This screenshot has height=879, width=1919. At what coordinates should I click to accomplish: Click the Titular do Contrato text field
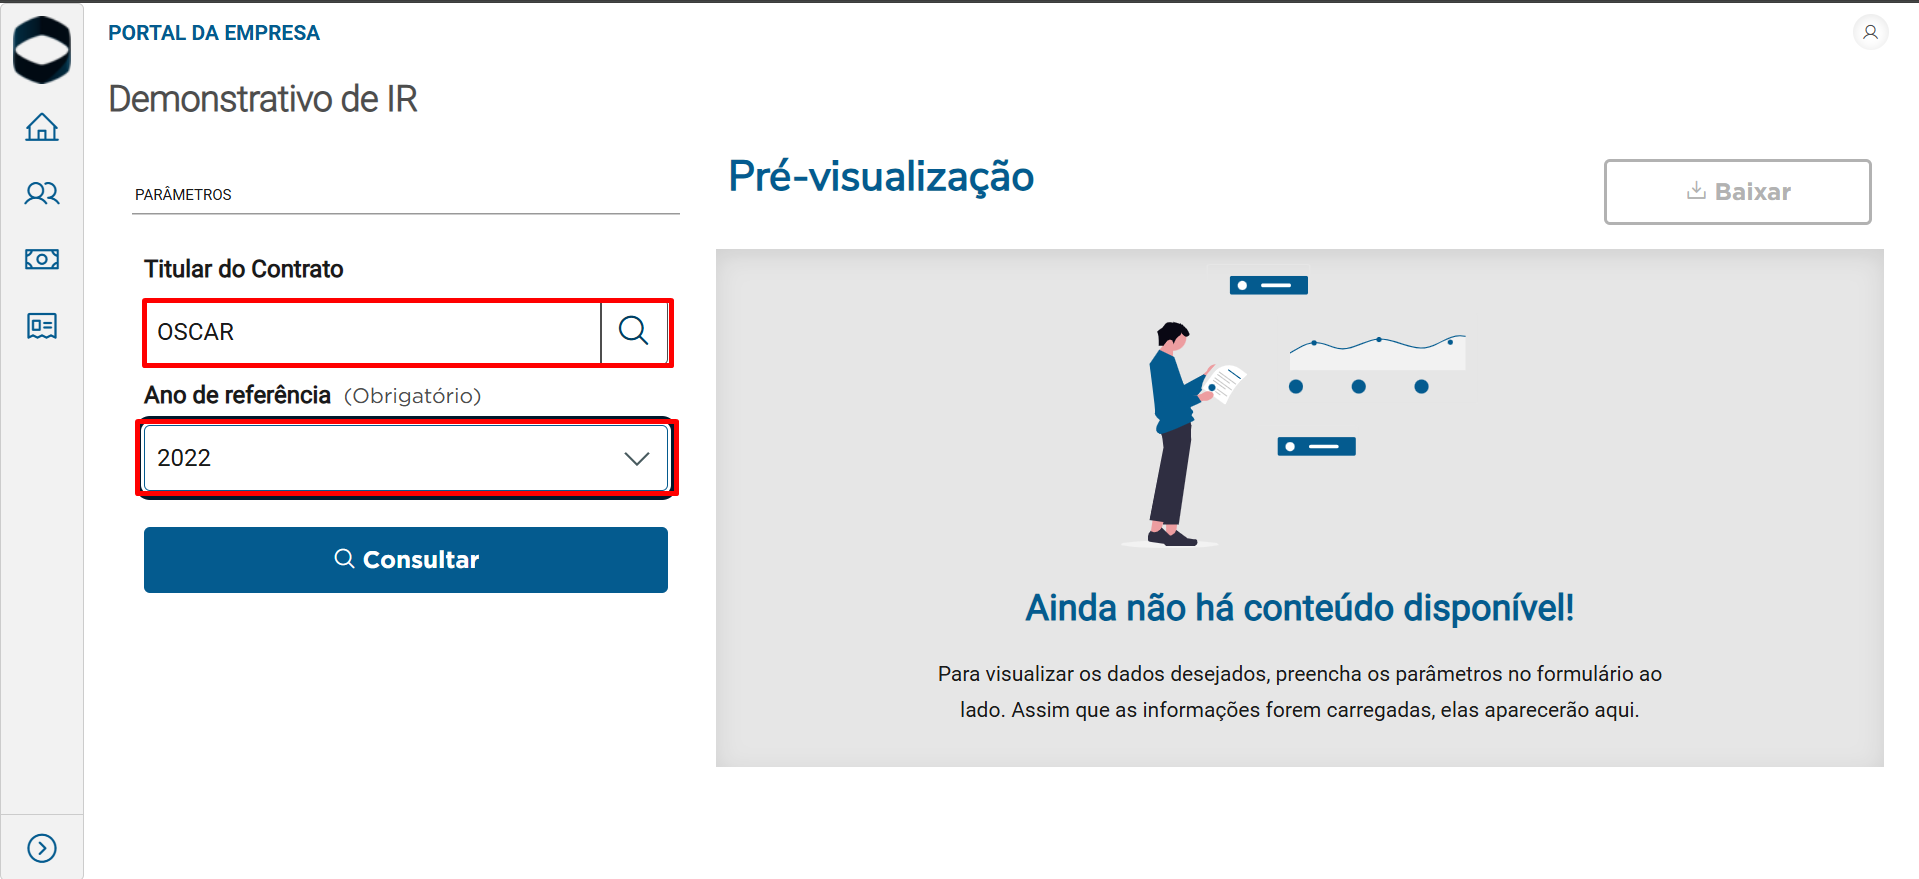click(373, 332)
